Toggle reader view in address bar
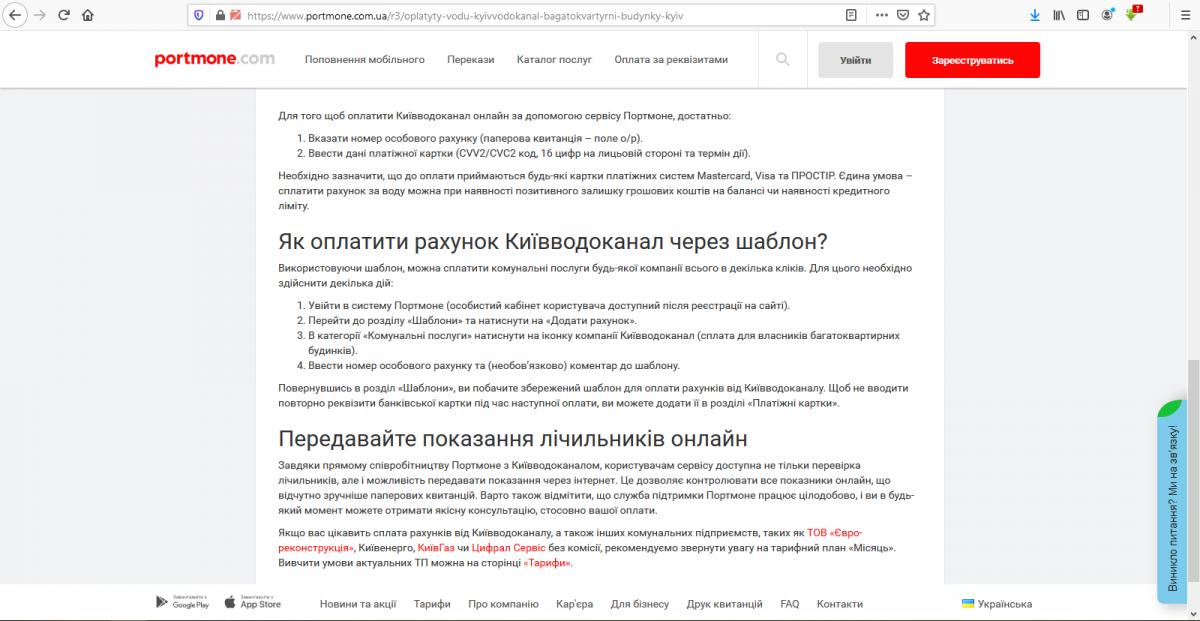 (851, 15)
